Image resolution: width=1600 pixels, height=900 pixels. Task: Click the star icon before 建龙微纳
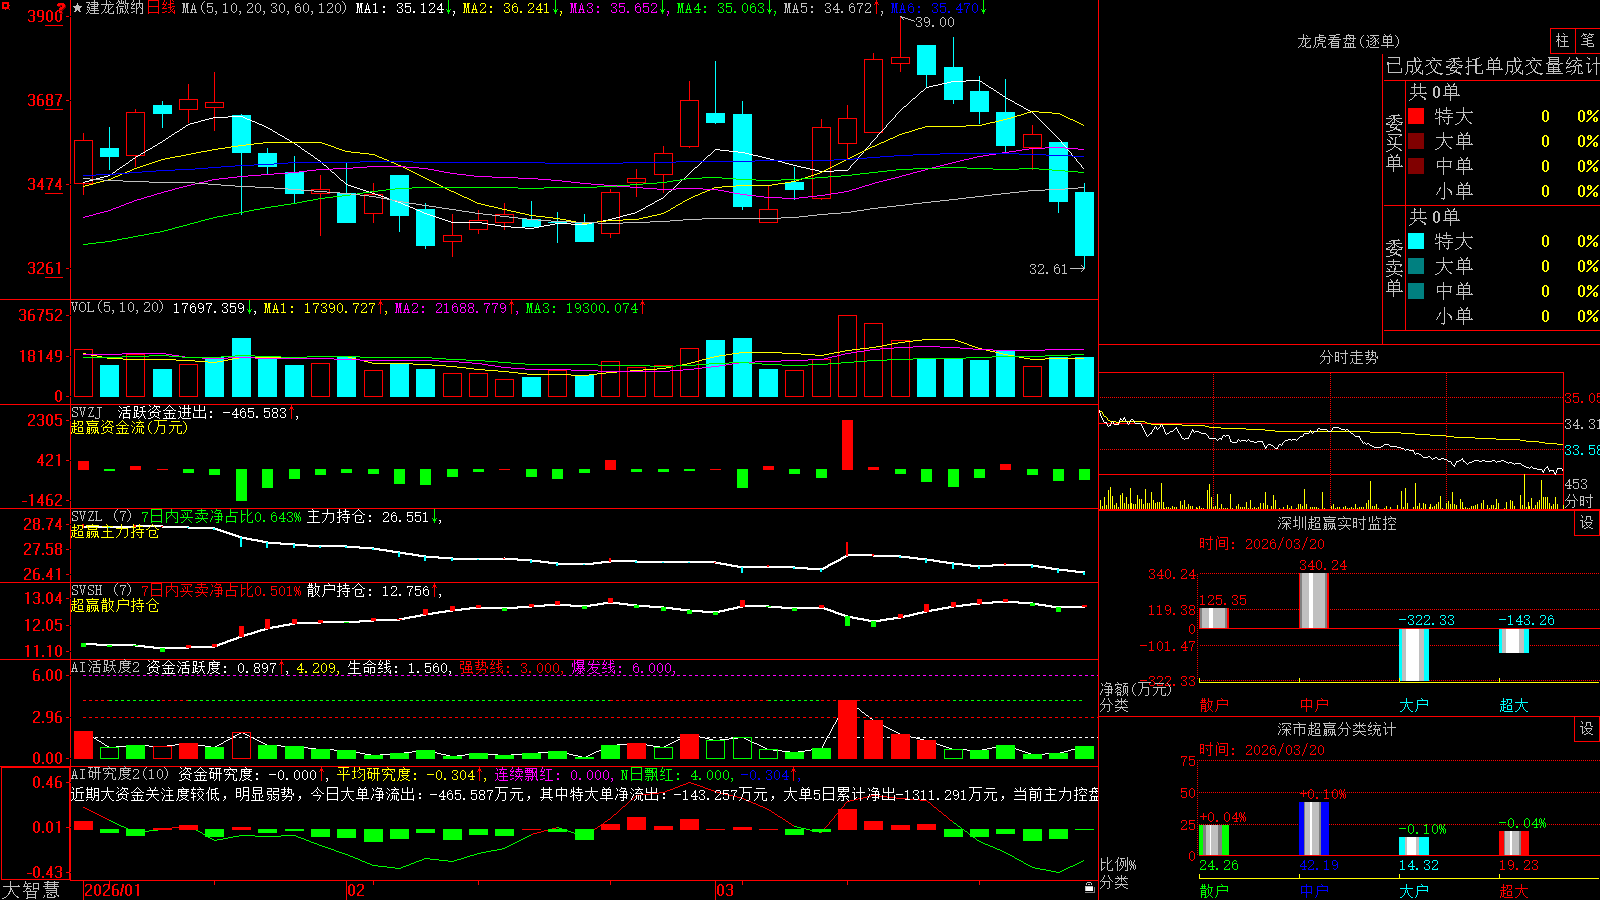(x=77, y=8)
